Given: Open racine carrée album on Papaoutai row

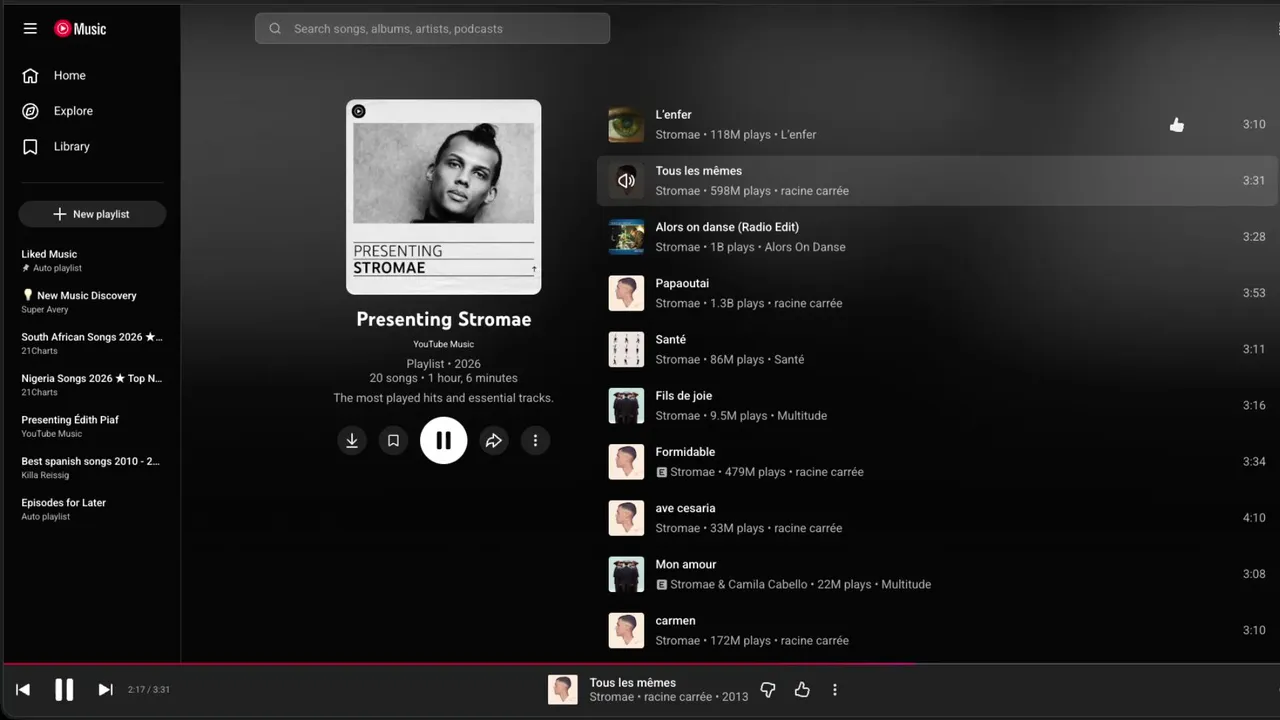Looking at the screenshot, I should click(808, 304).
